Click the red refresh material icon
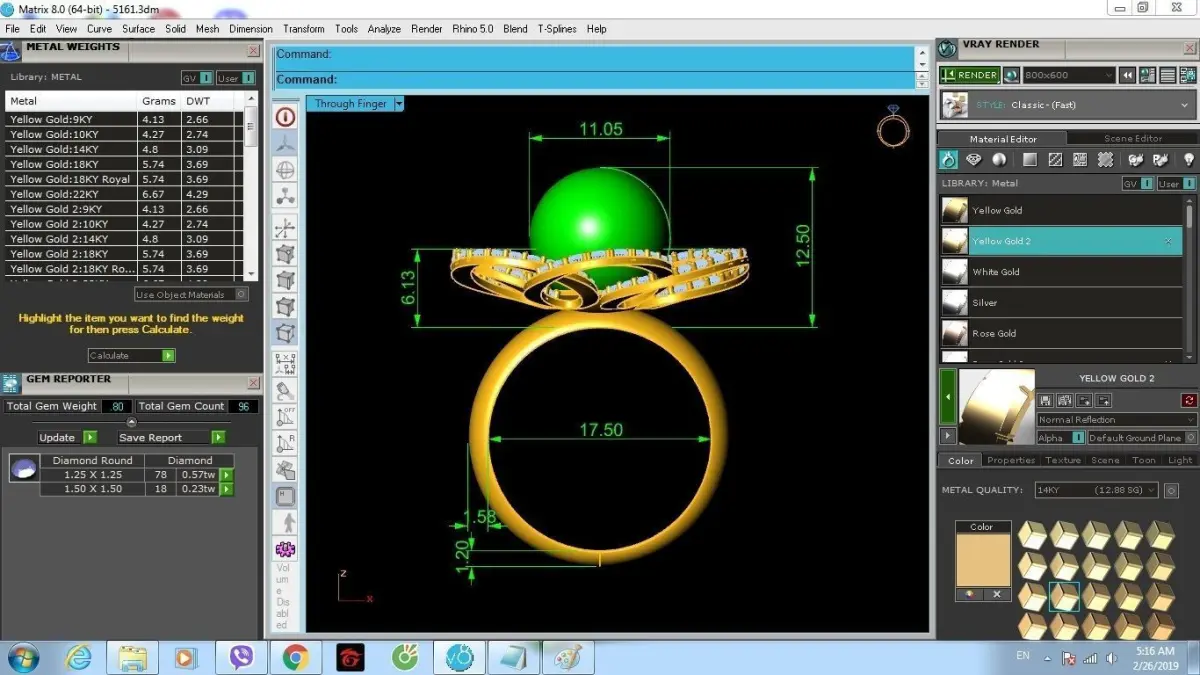This screenshot has width=1200, height=675. [x=1189, y=400]
